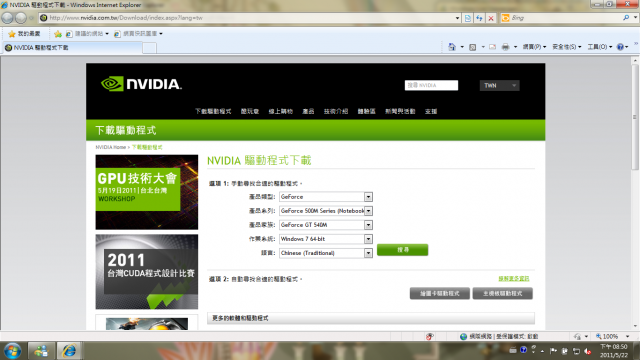
Task: Open the Chinese (Traditional) language dropdown
Action: coord(325,253)
